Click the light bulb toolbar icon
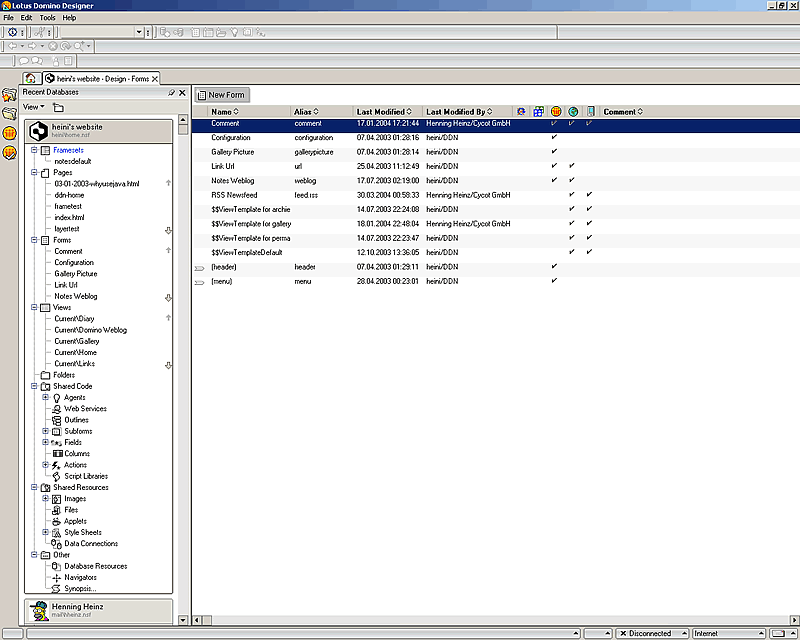This screenshot has height=640, width=800. pyautogui.click(x=234, y=32)
